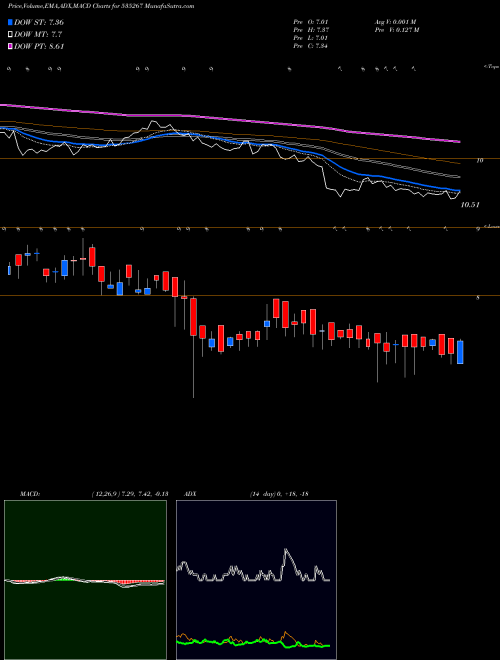Click the ADX panel title label
The height and width of the screenshot is (660, 500).
tap(191, 494)
